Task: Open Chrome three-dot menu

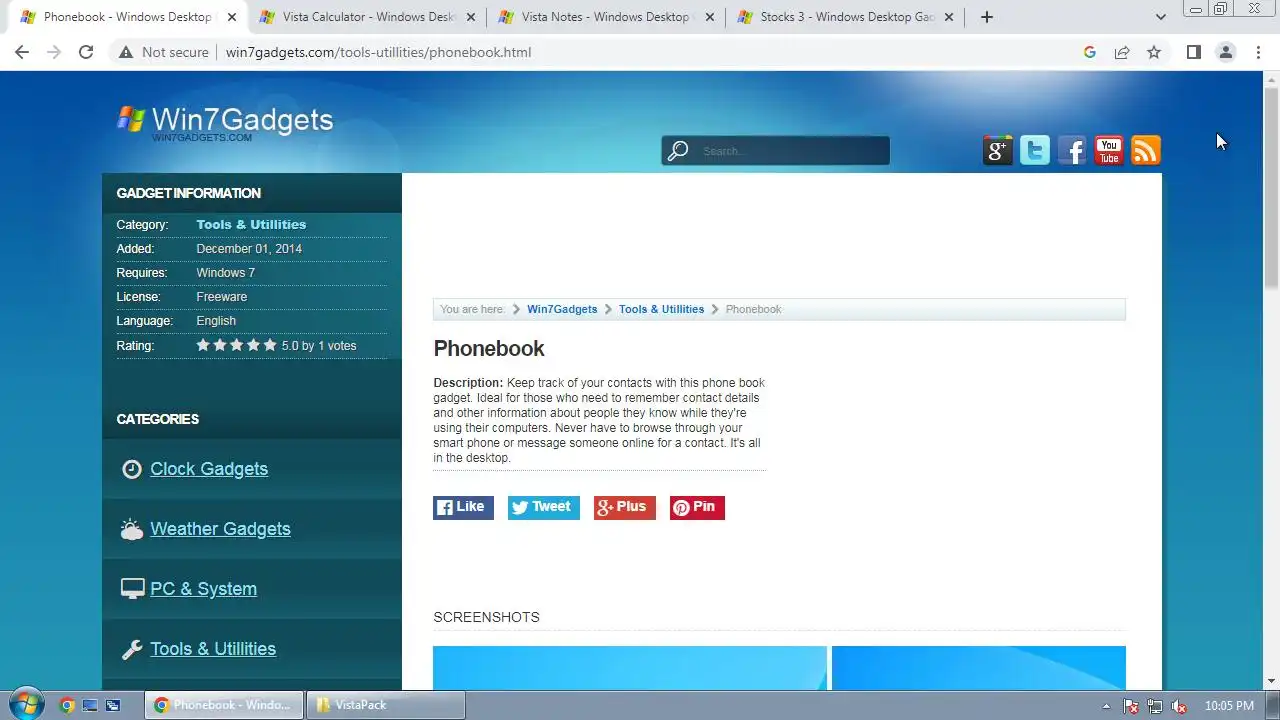Action: coord(1258,52)
